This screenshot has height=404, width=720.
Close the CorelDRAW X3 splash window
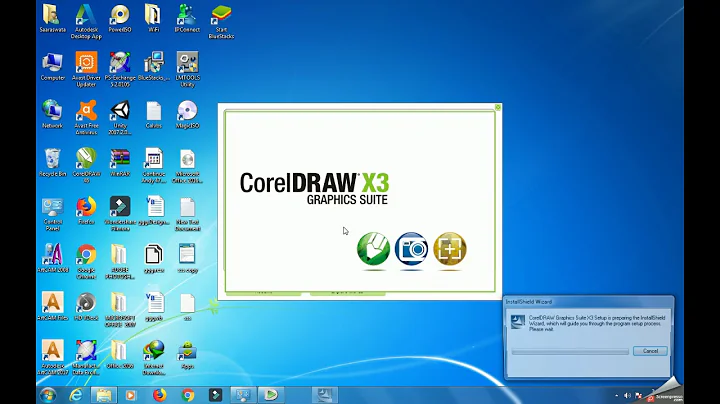pyautogui.click(x=498, y=107)
